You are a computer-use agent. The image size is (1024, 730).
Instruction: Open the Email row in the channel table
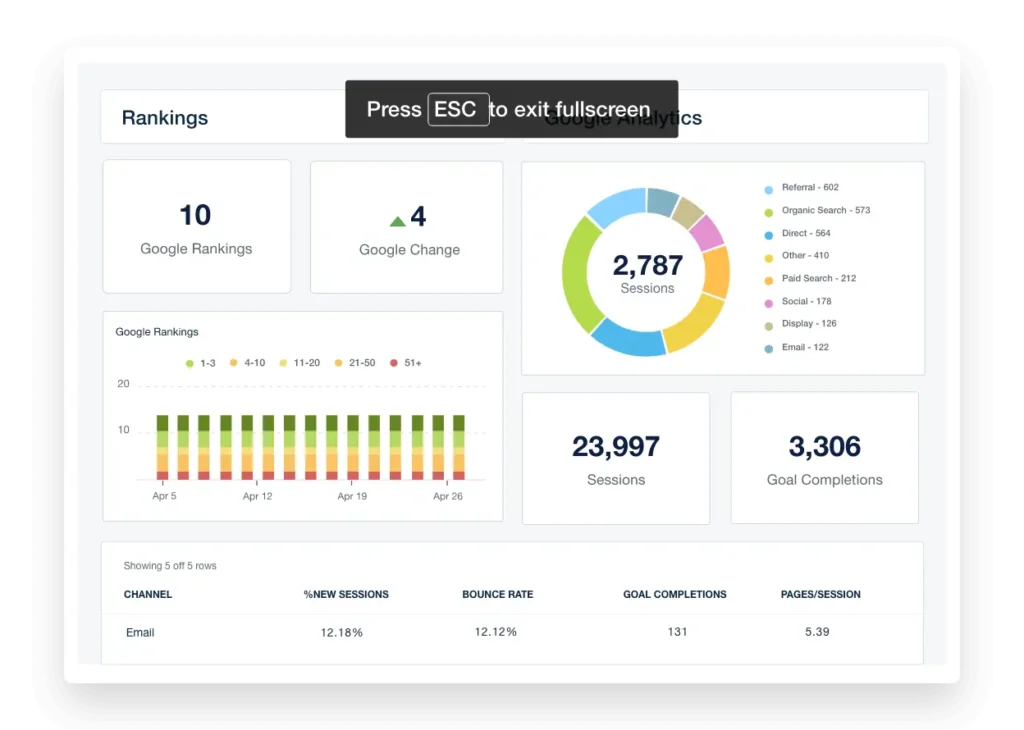(140, 632)
